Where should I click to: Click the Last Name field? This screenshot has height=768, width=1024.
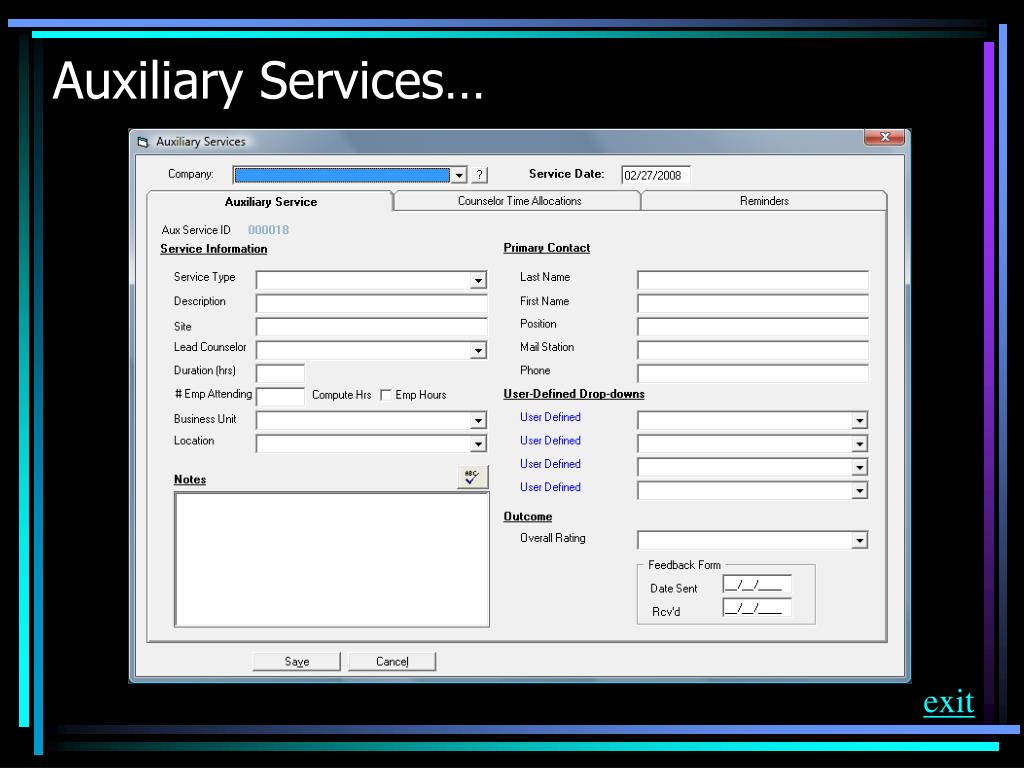click(x=753, y=280)
